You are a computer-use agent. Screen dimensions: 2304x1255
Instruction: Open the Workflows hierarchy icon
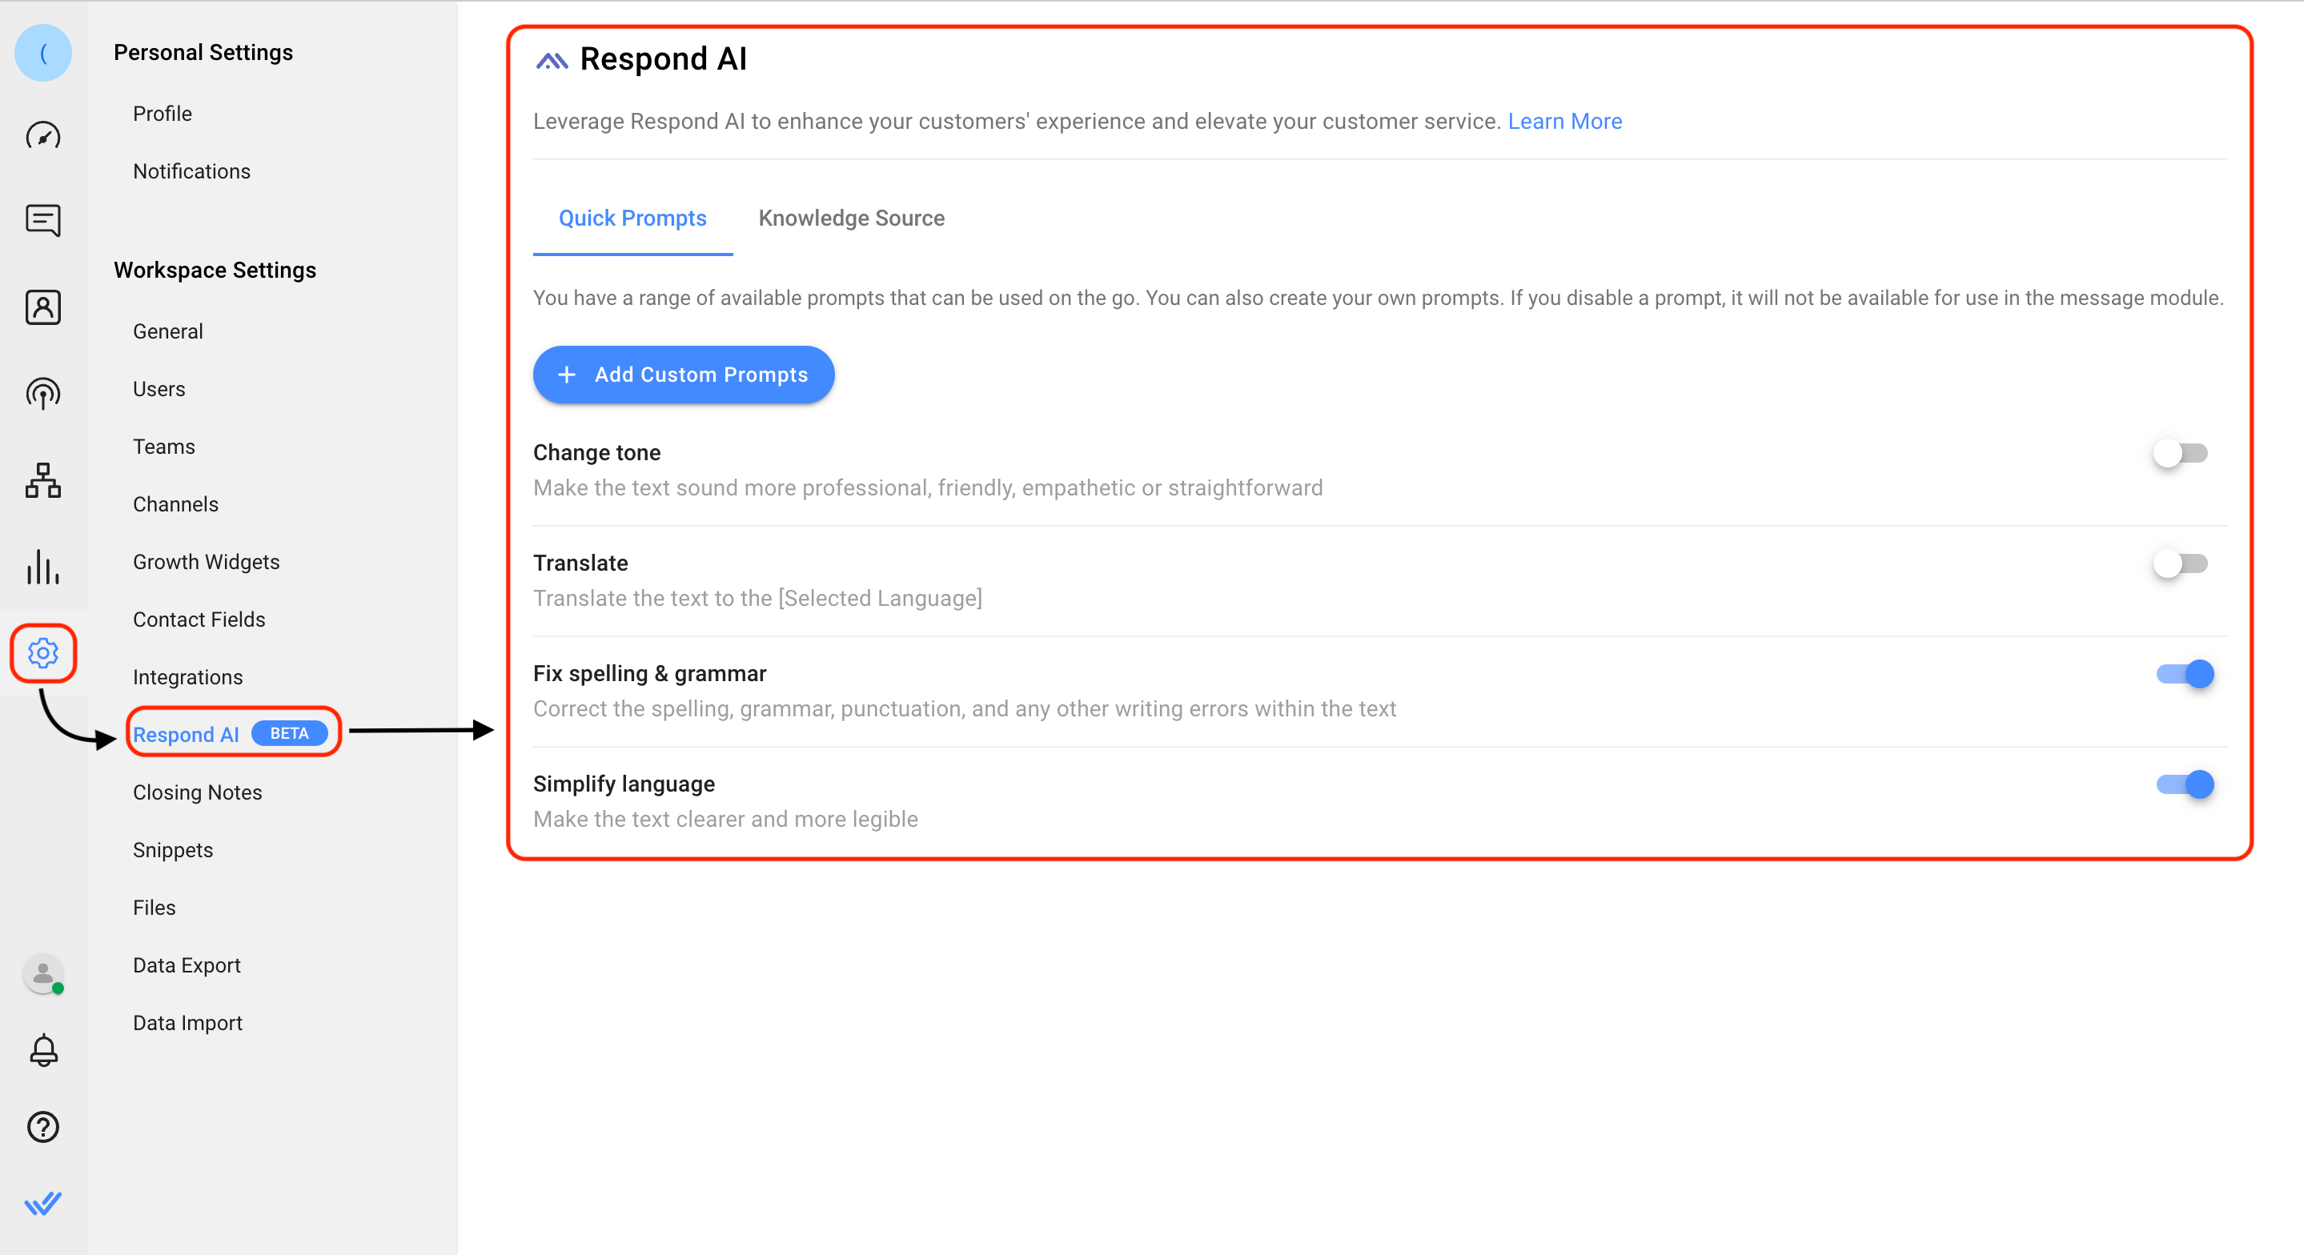coord(43,481)
